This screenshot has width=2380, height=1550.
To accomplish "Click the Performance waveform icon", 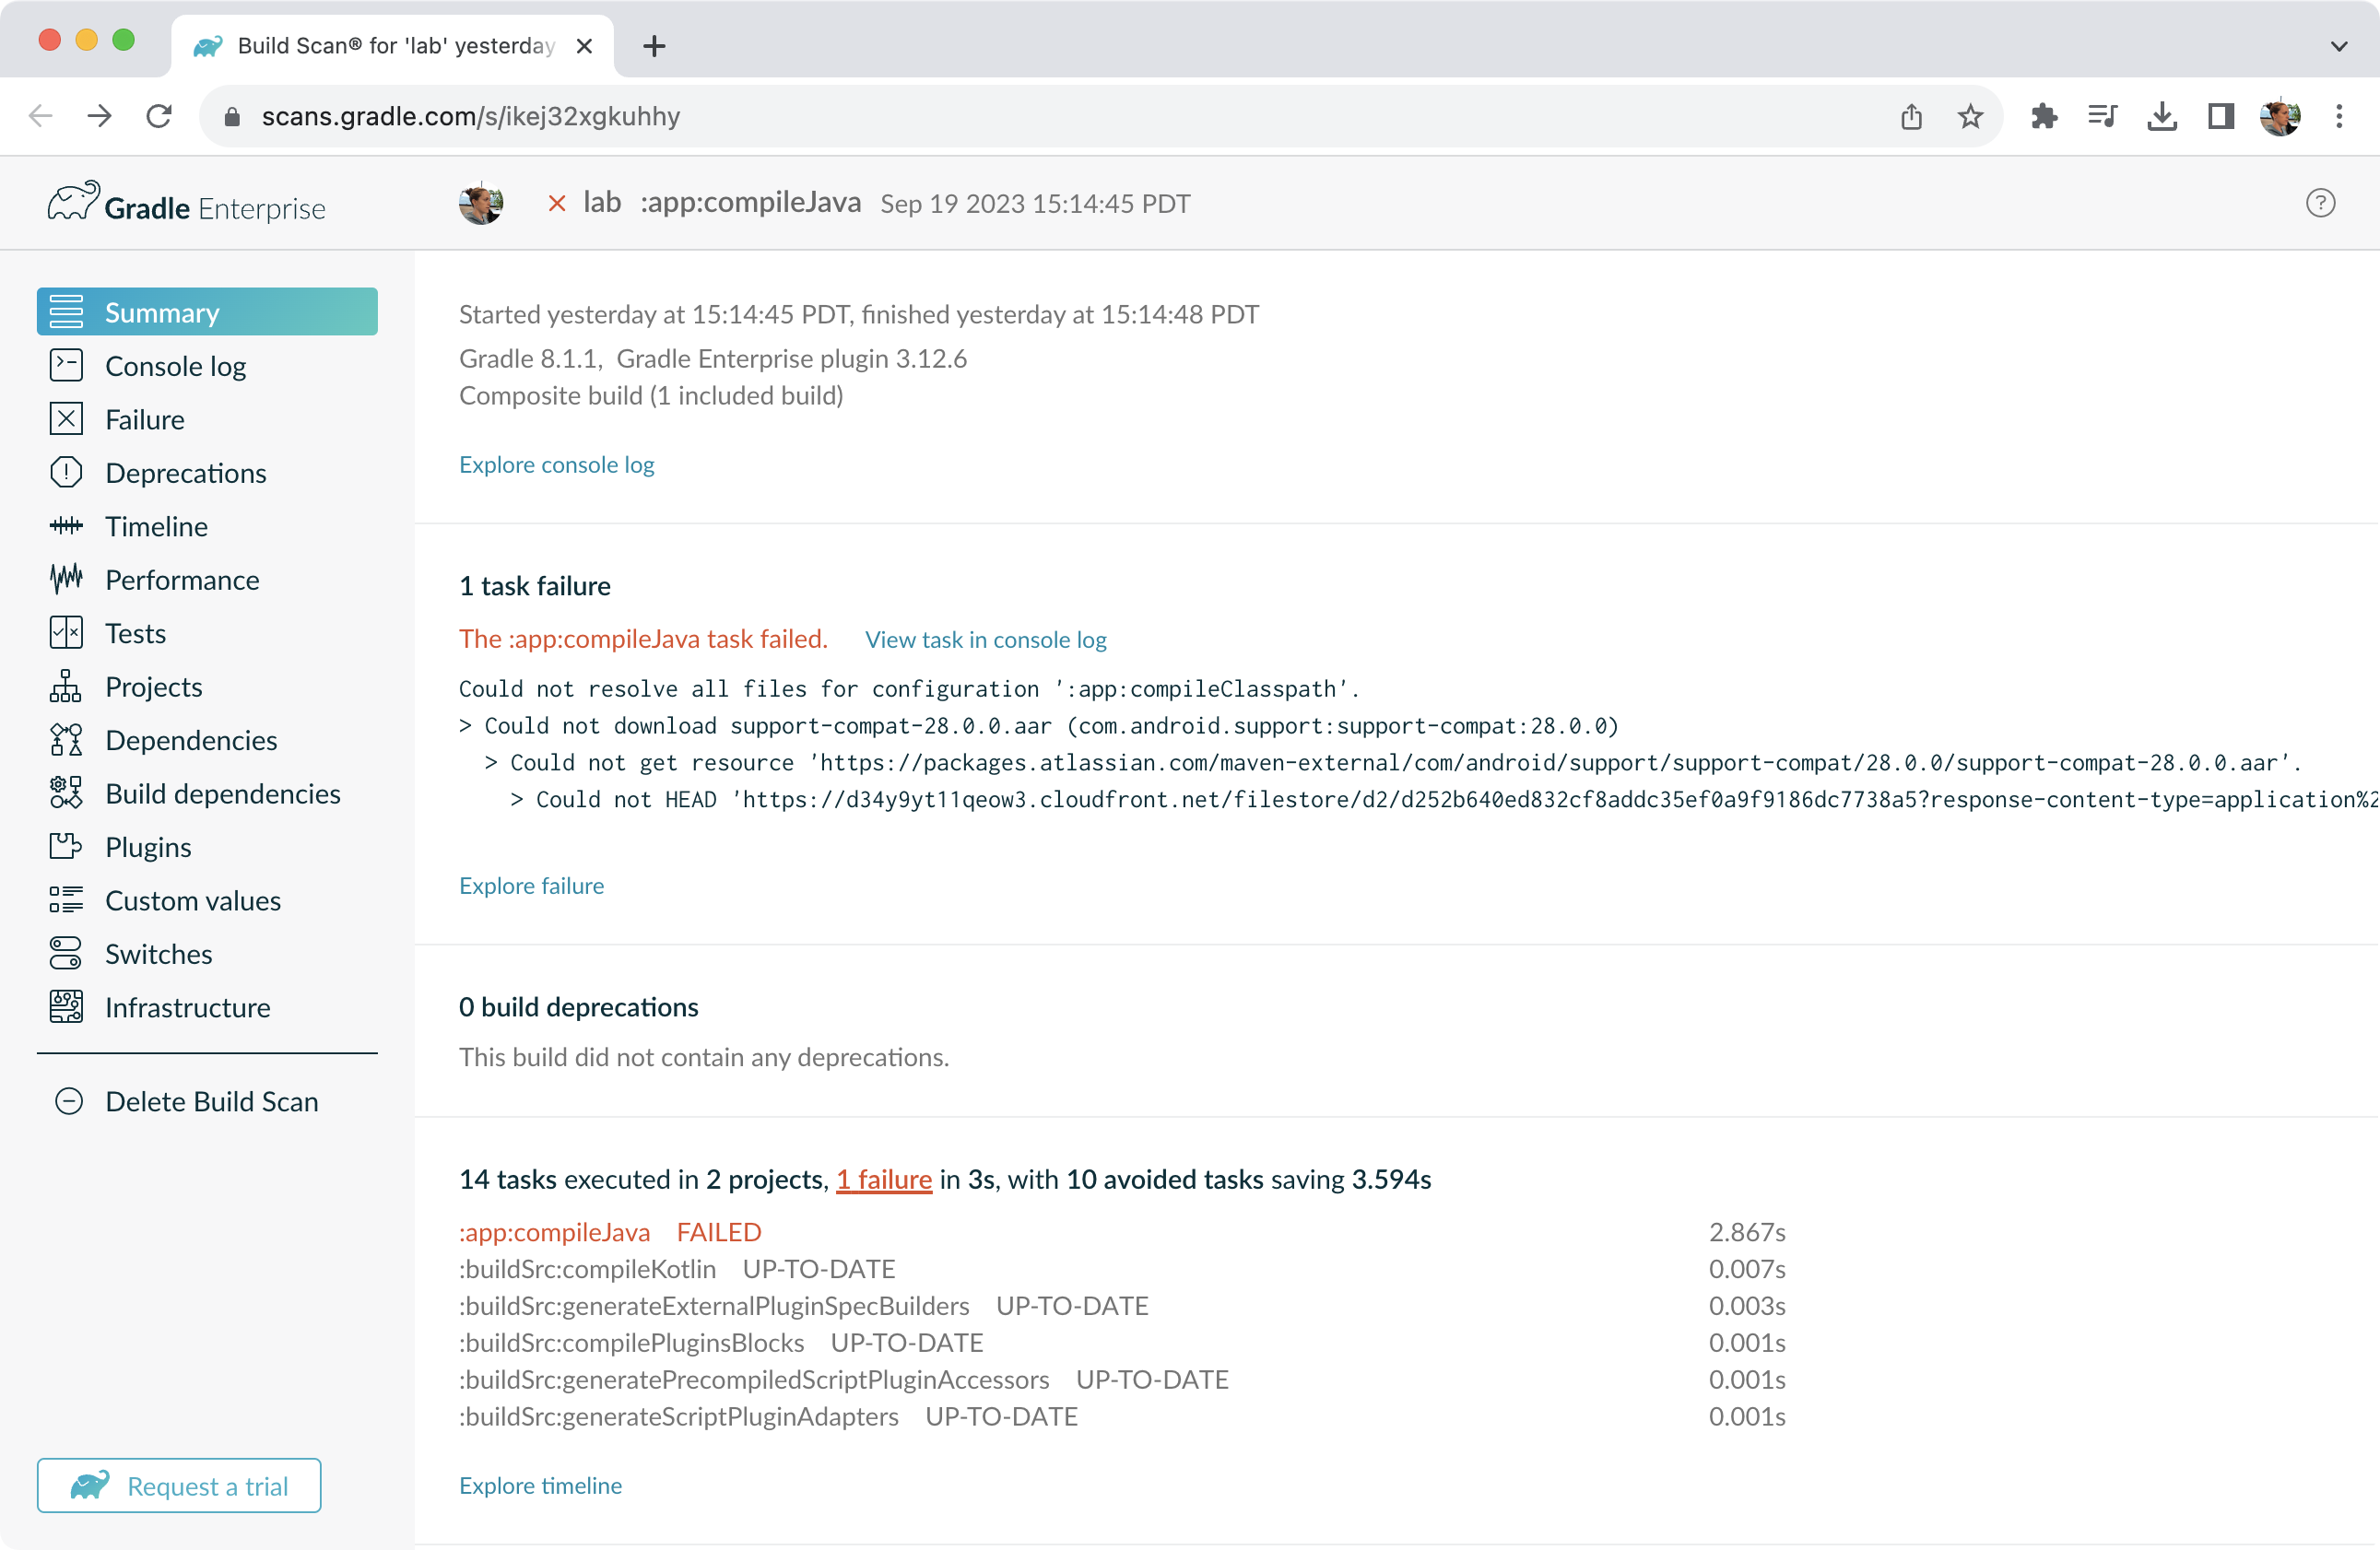I will pos(66,579).
